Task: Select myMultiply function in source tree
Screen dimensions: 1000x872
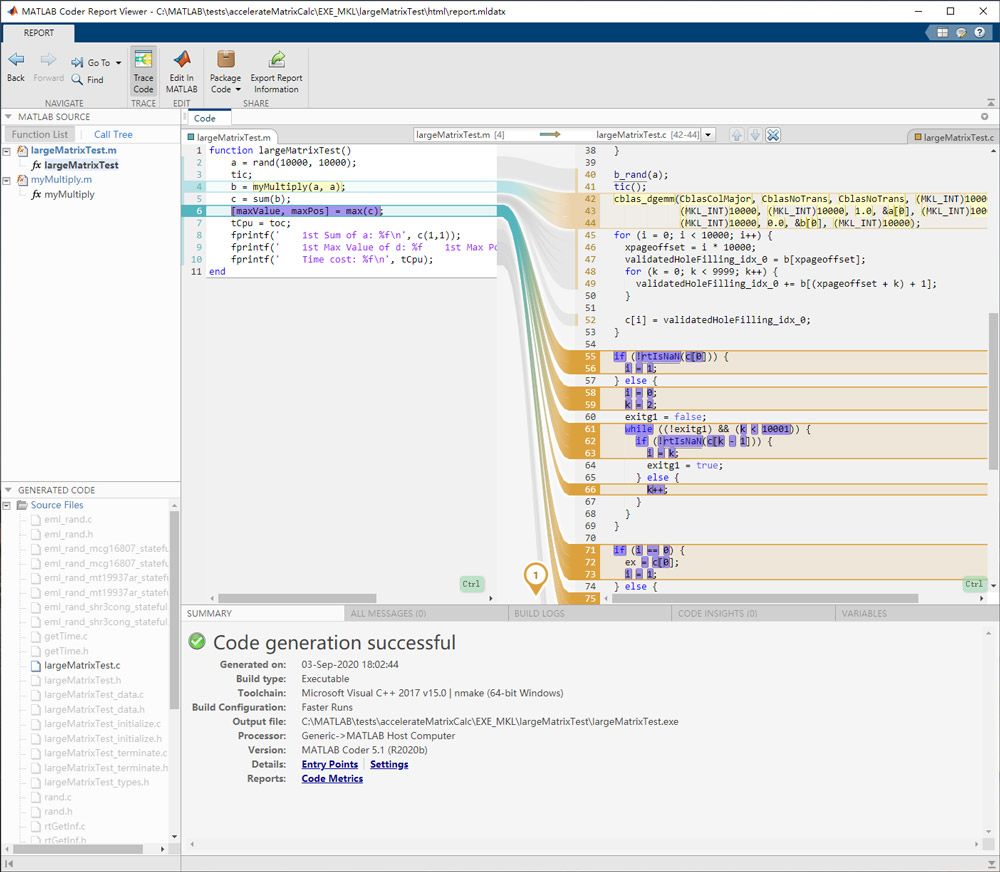Action: pos(69,194)
